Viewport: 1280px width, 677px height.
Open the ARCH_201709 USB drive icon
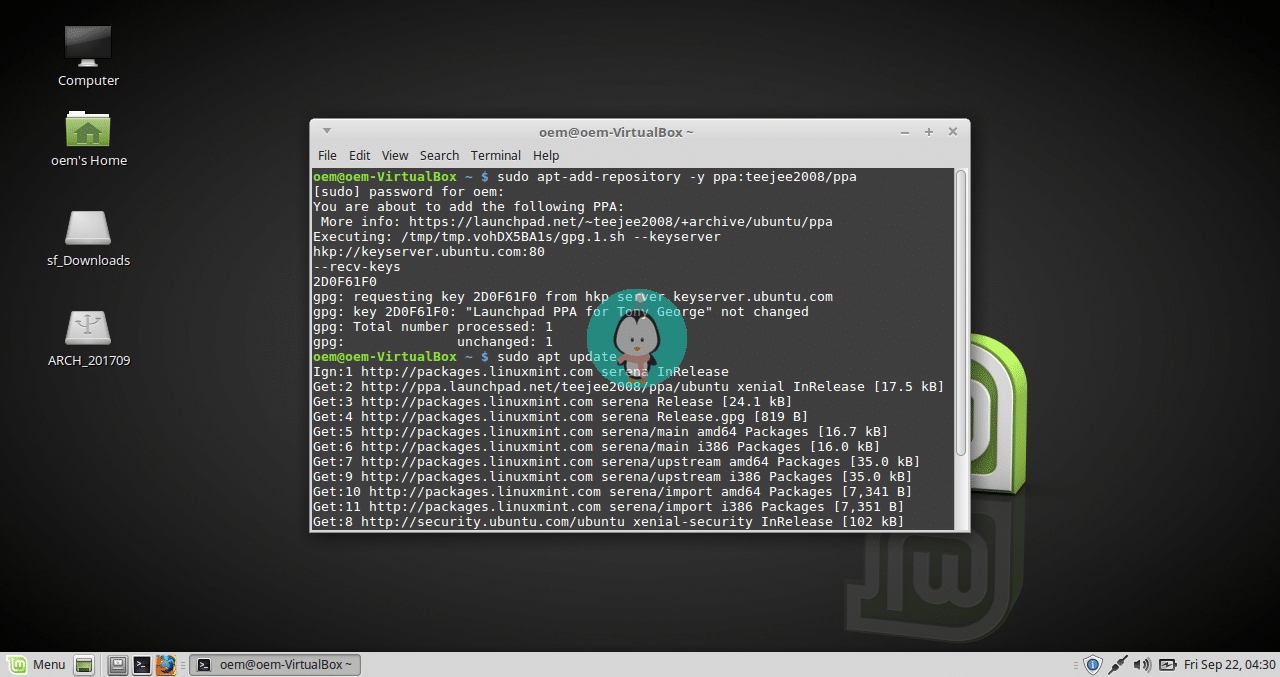click(x=88, y=328)
